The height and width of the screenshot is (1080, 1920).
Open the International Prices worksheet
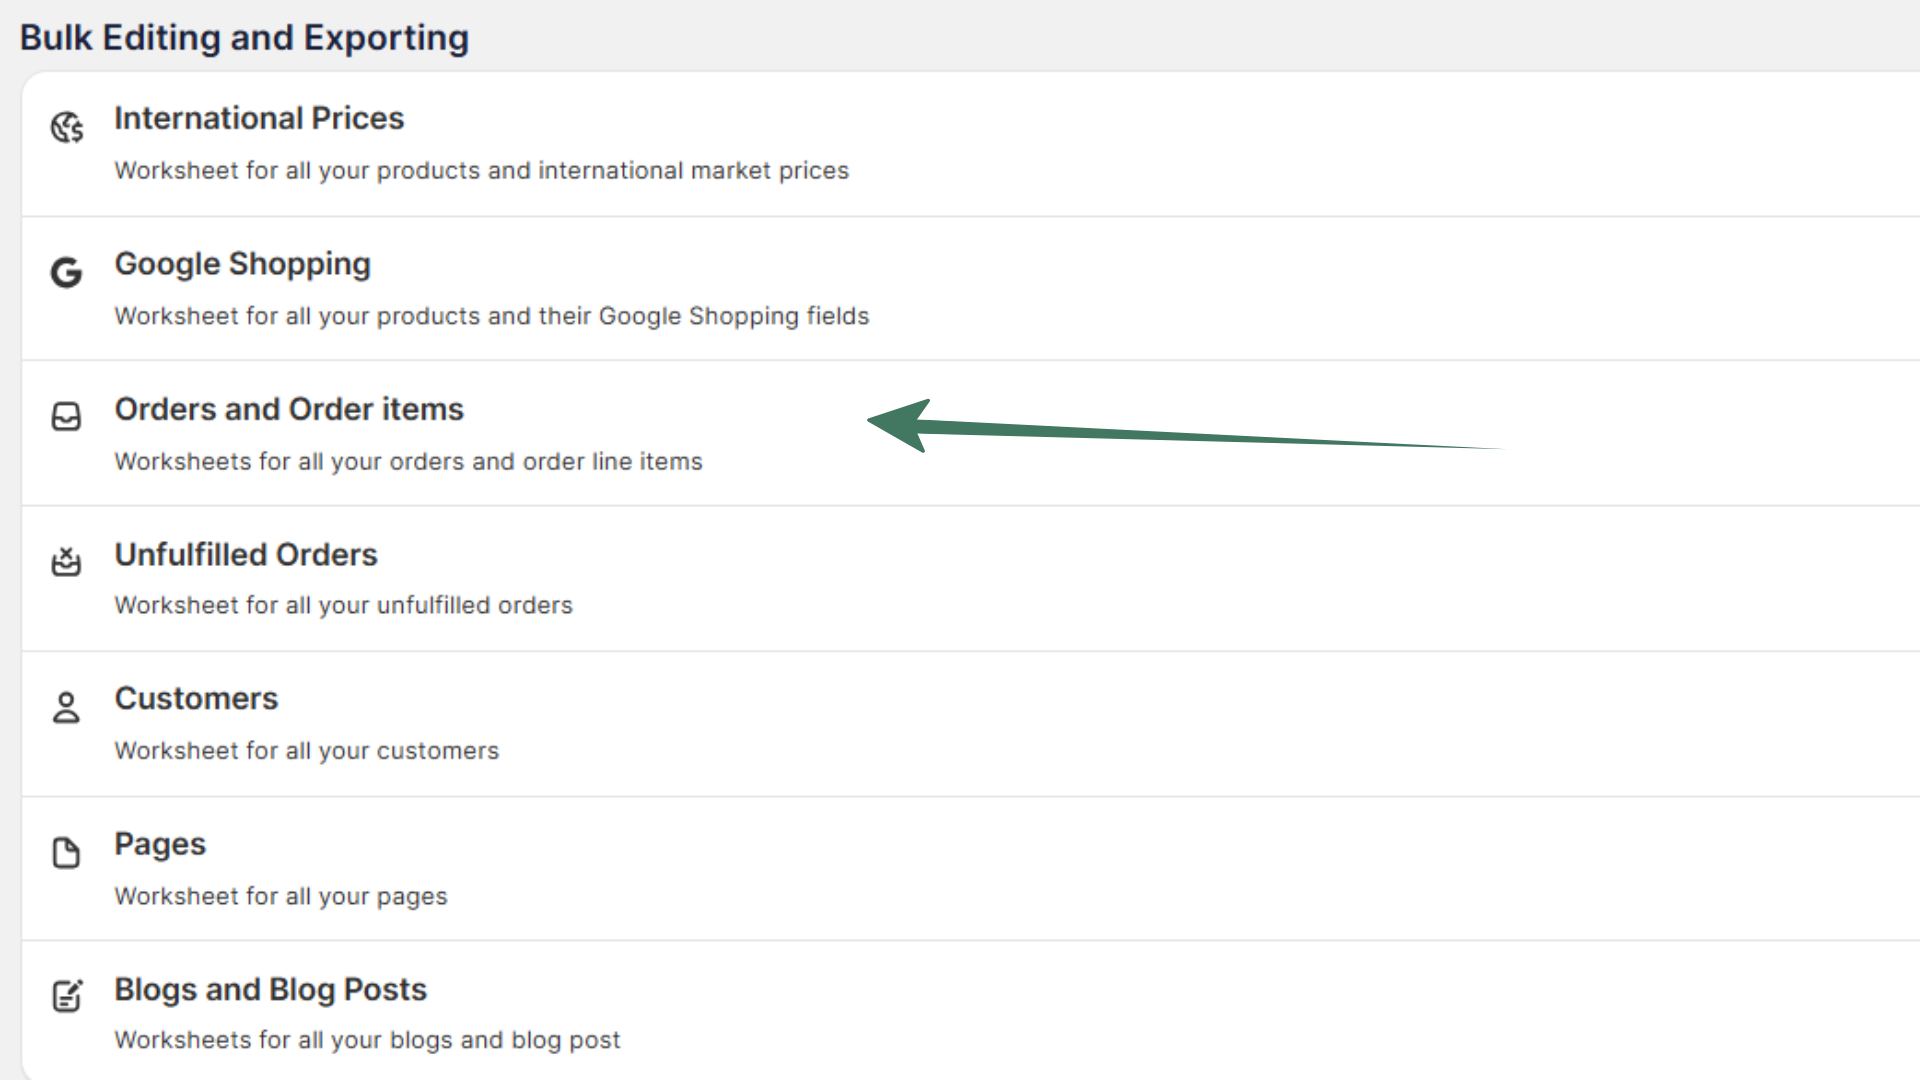259,118
